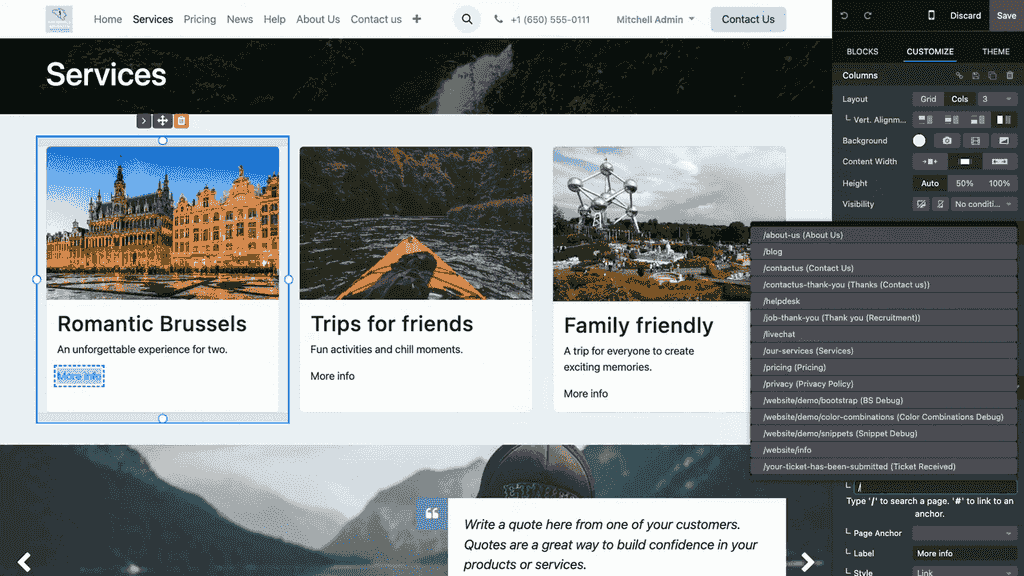This screenshot has width=1024, height=576.
Task: Set Height to 50%
Action: tap(964, 183)
